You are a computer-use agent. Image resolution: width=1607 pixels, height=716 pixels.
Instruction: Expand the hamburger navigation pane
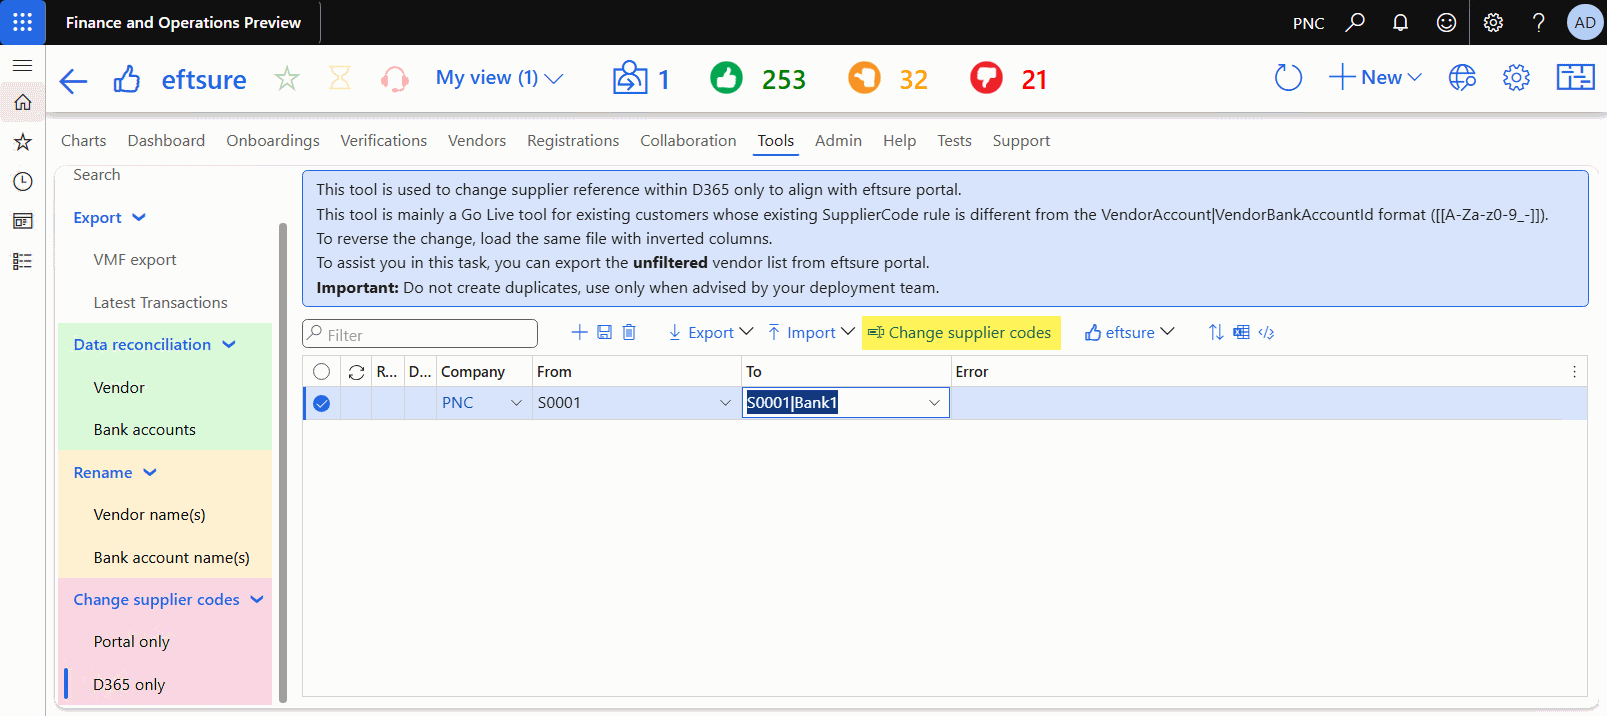point(22,65)
